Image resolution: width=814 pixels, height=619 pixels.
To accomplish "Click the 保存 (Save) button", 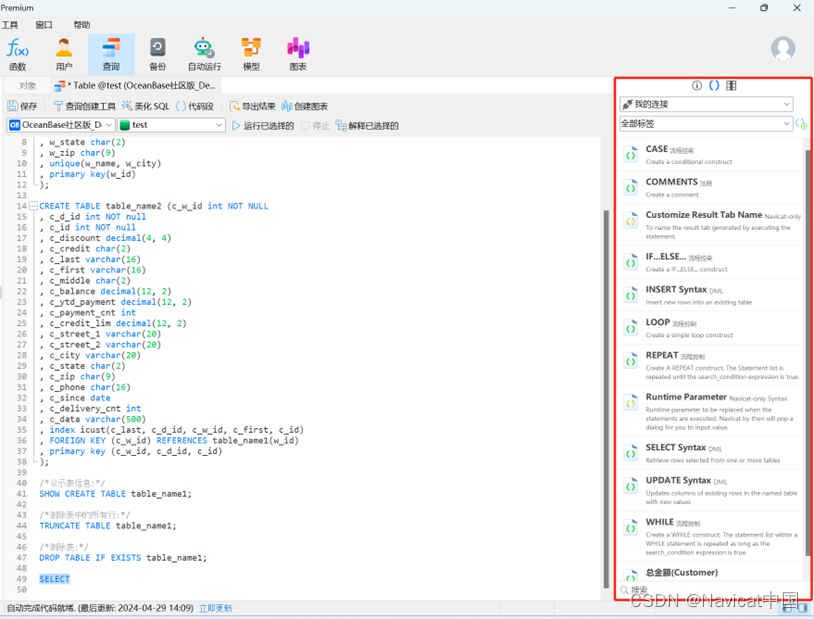I will tap(22, 106).
